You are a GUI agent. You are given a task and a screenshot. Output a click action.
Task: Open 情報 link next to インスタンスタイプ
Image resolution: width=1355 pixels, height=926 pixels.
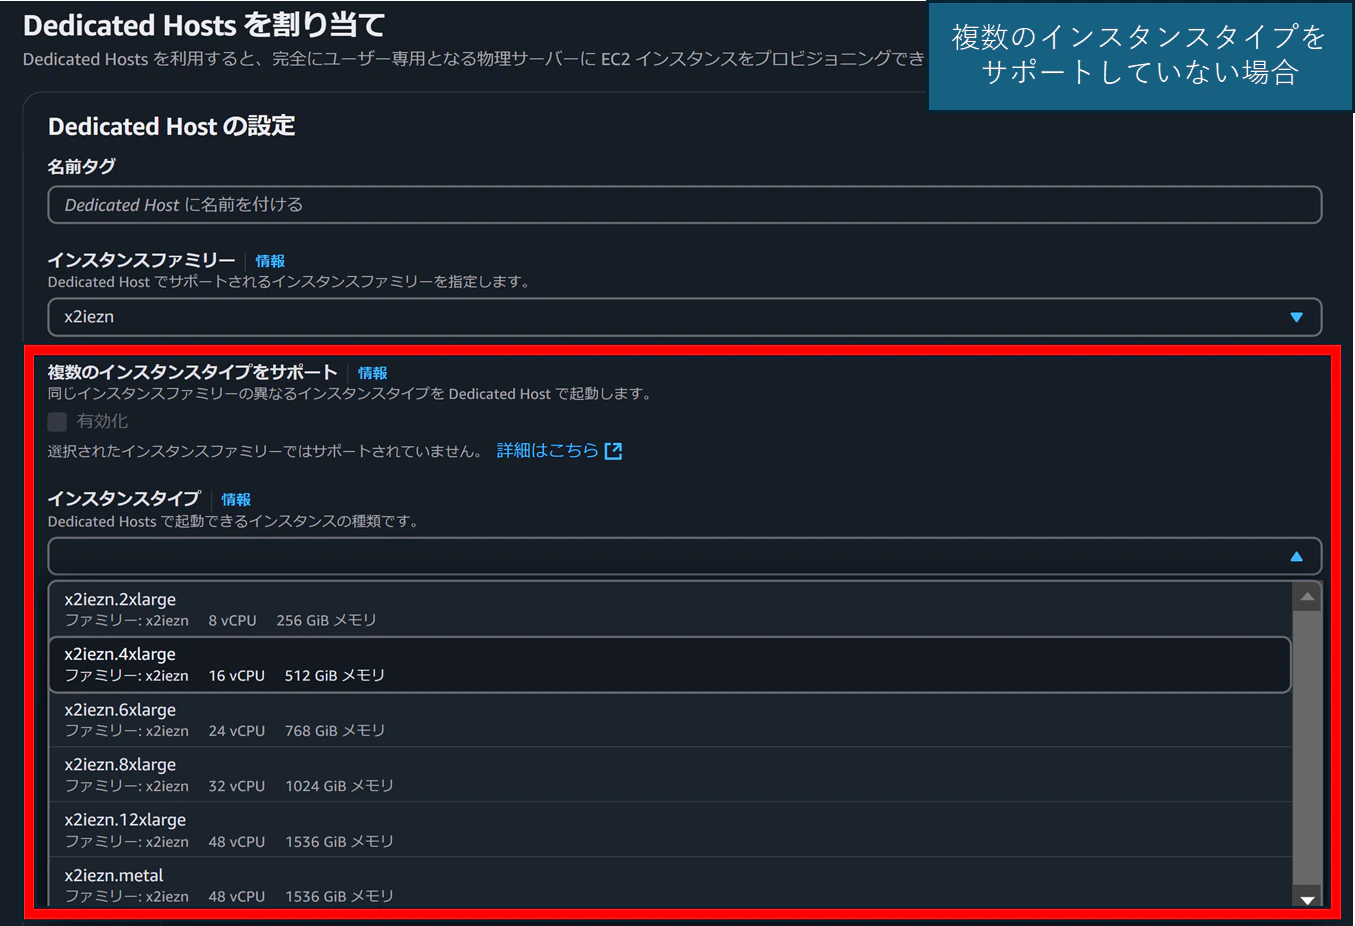236,499
